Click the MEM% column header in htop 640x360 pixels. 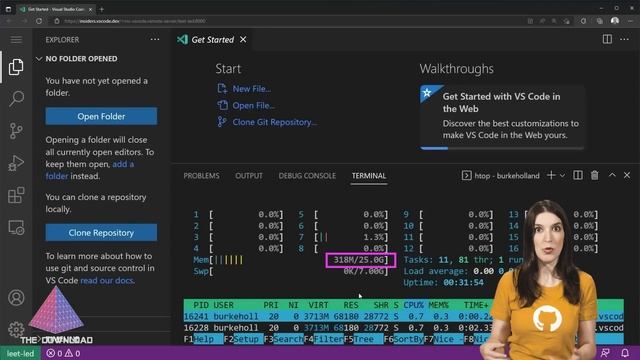click(438, 305)
